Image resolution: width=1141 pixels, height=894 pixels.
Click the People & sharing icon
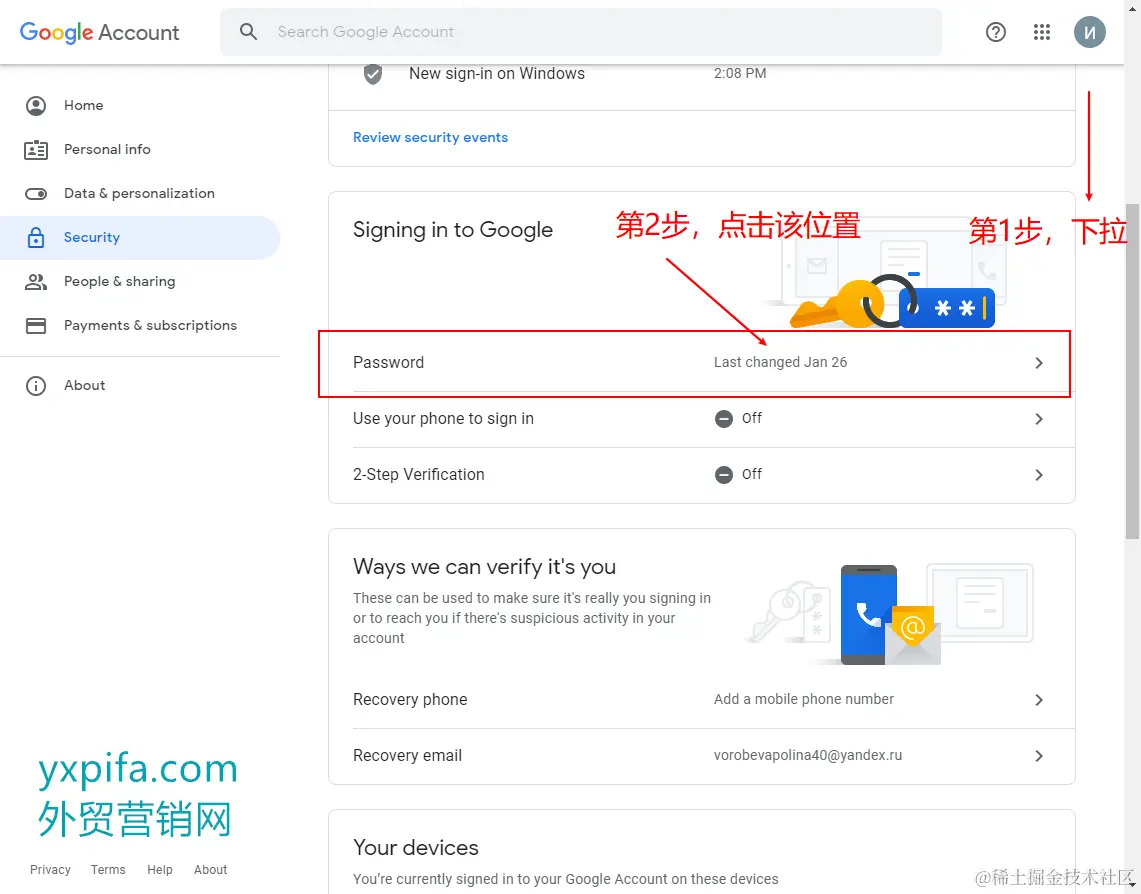click(36, 282)
